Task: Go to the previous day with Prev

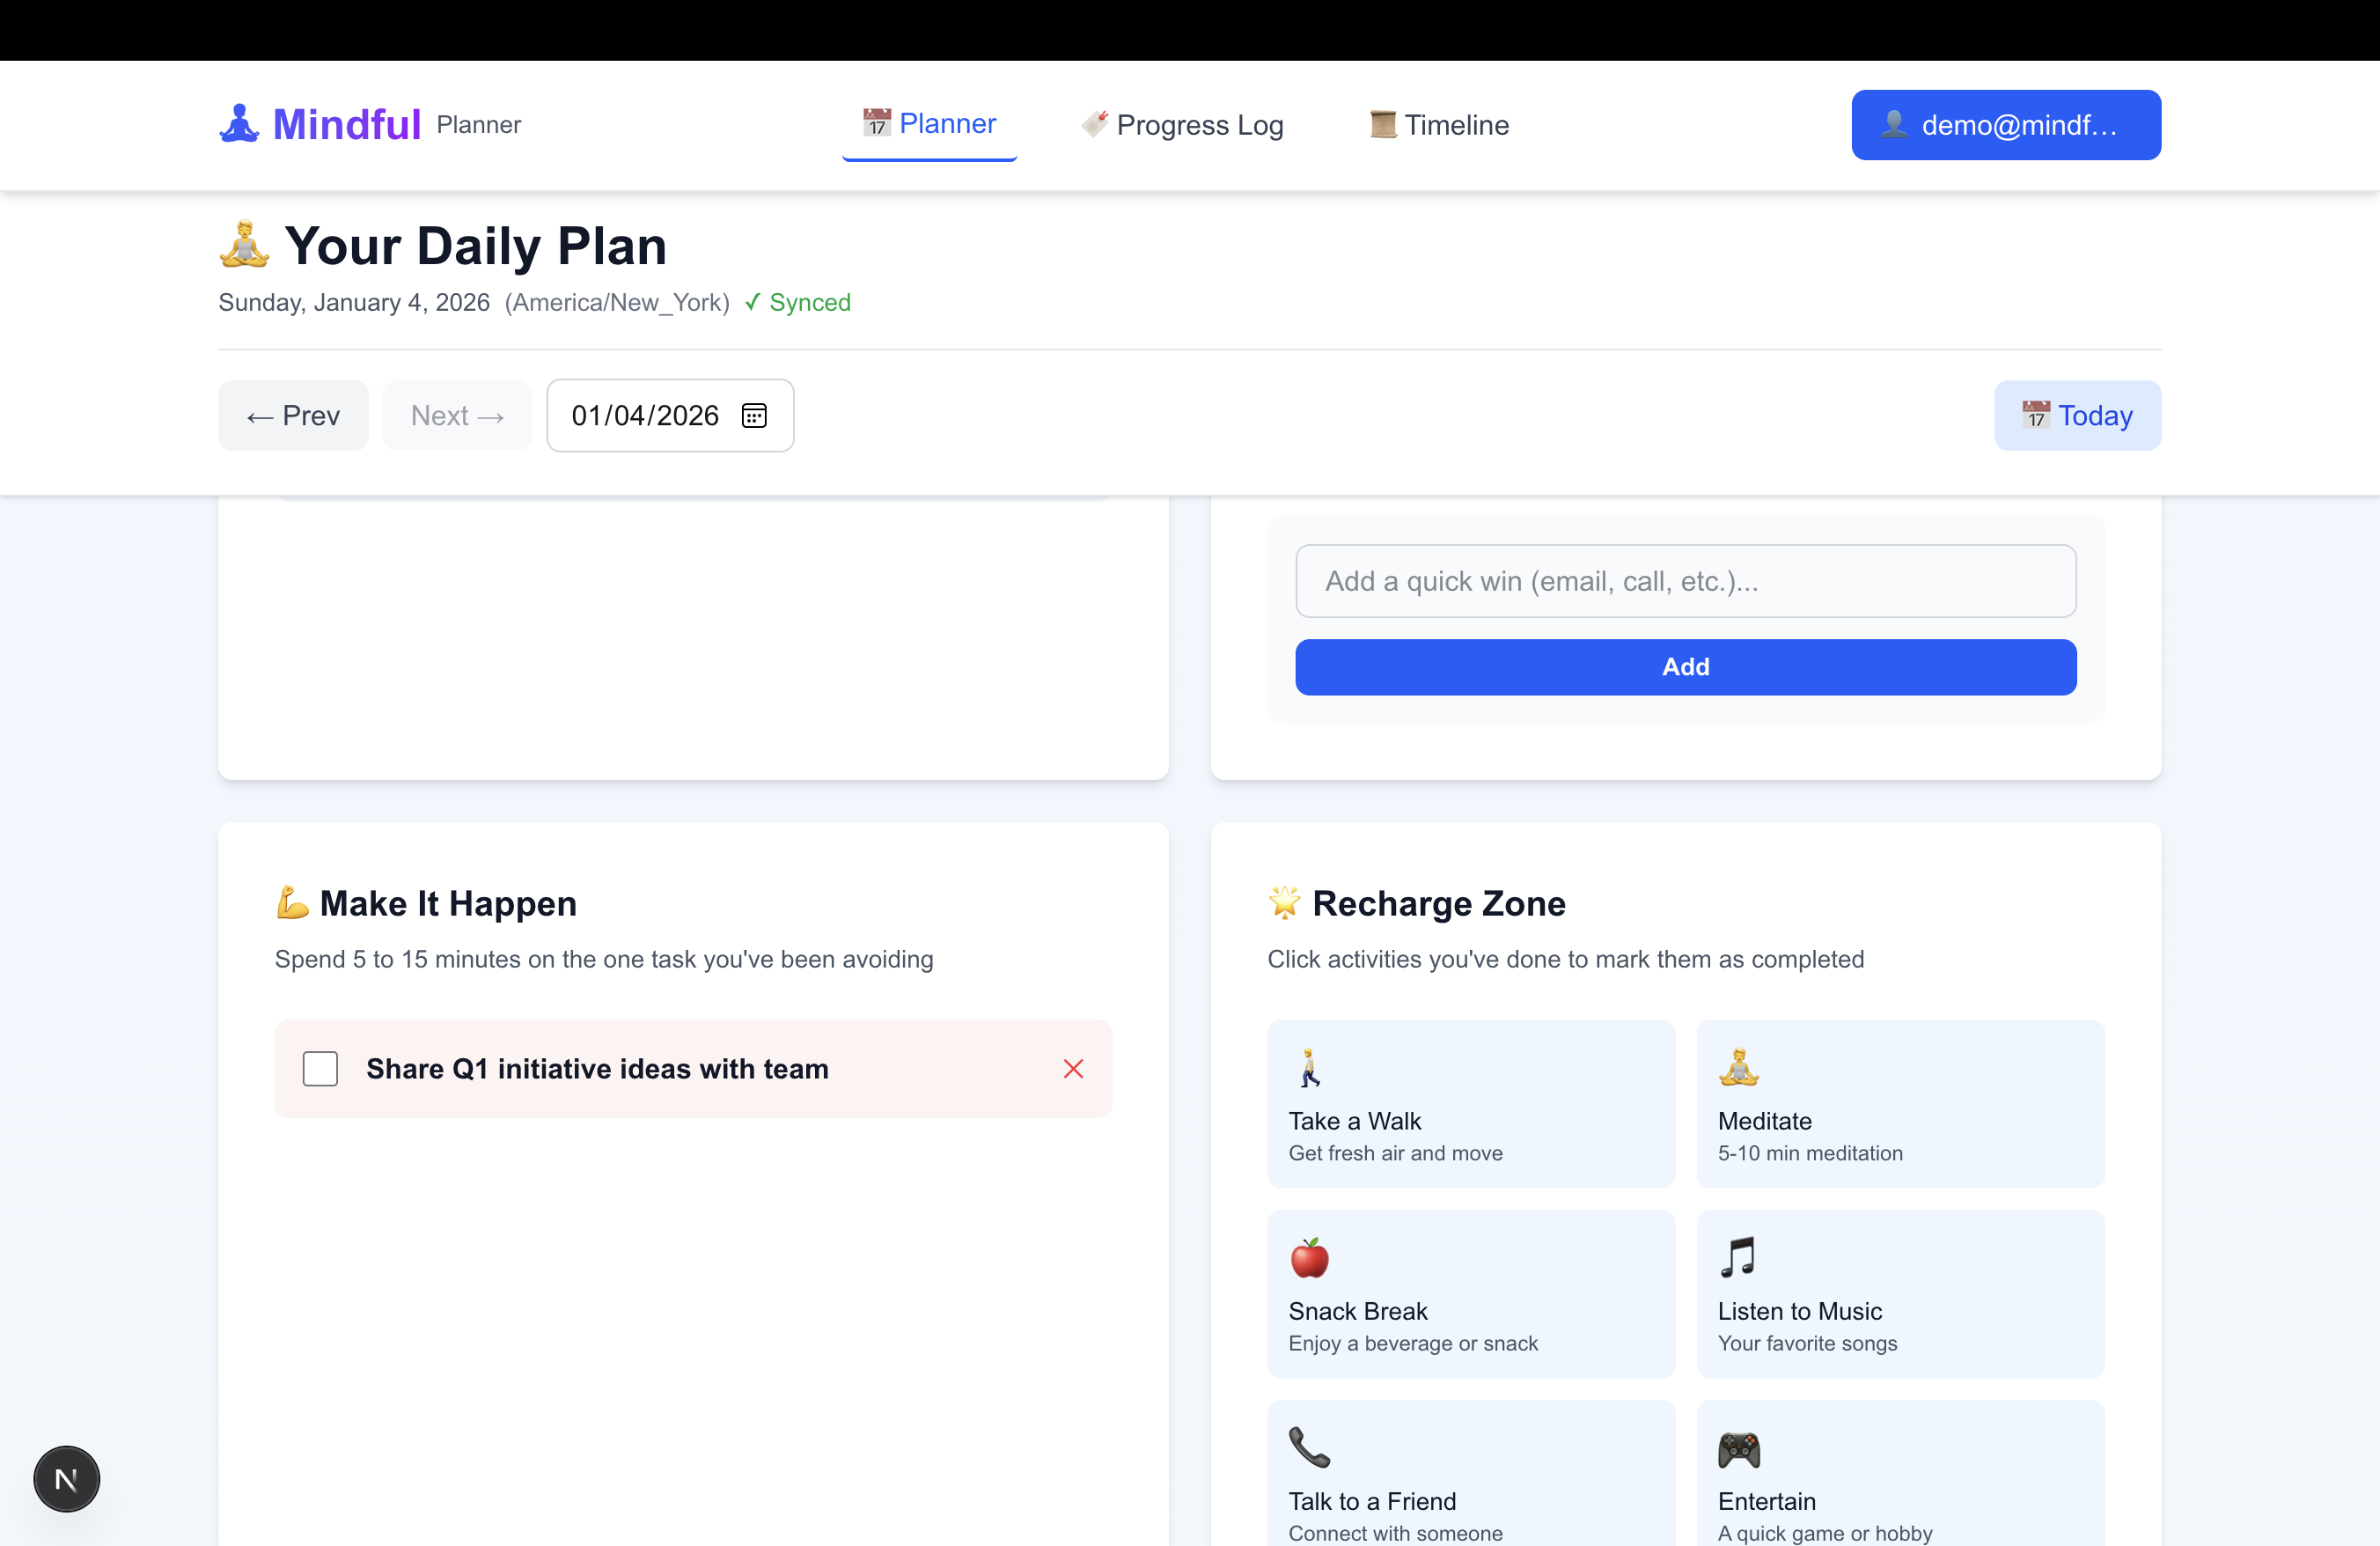Action: [292, 415]
